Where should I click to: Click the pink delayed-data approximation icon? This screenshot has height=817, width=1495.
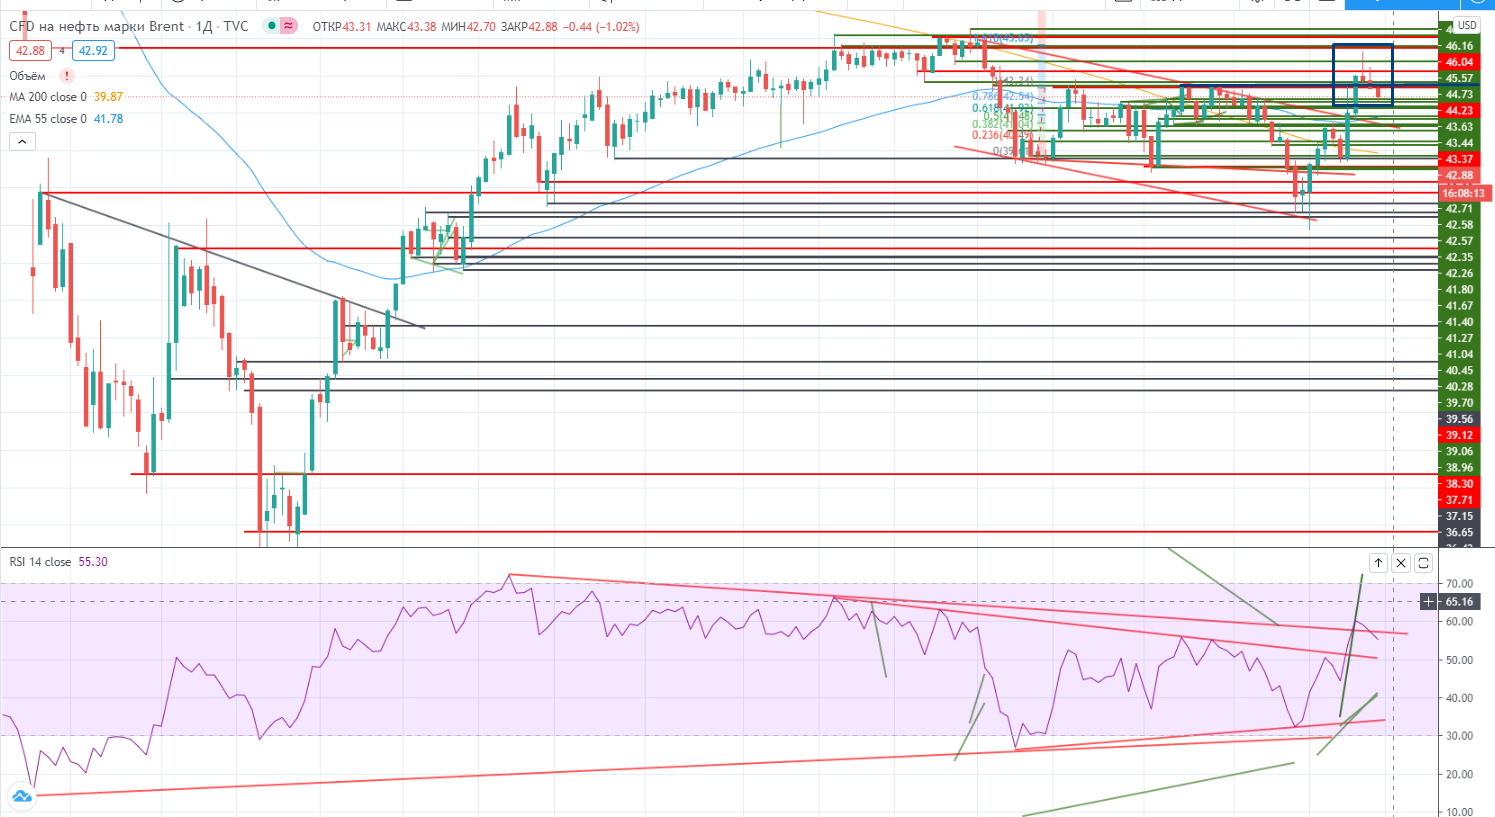coord(289,26)
